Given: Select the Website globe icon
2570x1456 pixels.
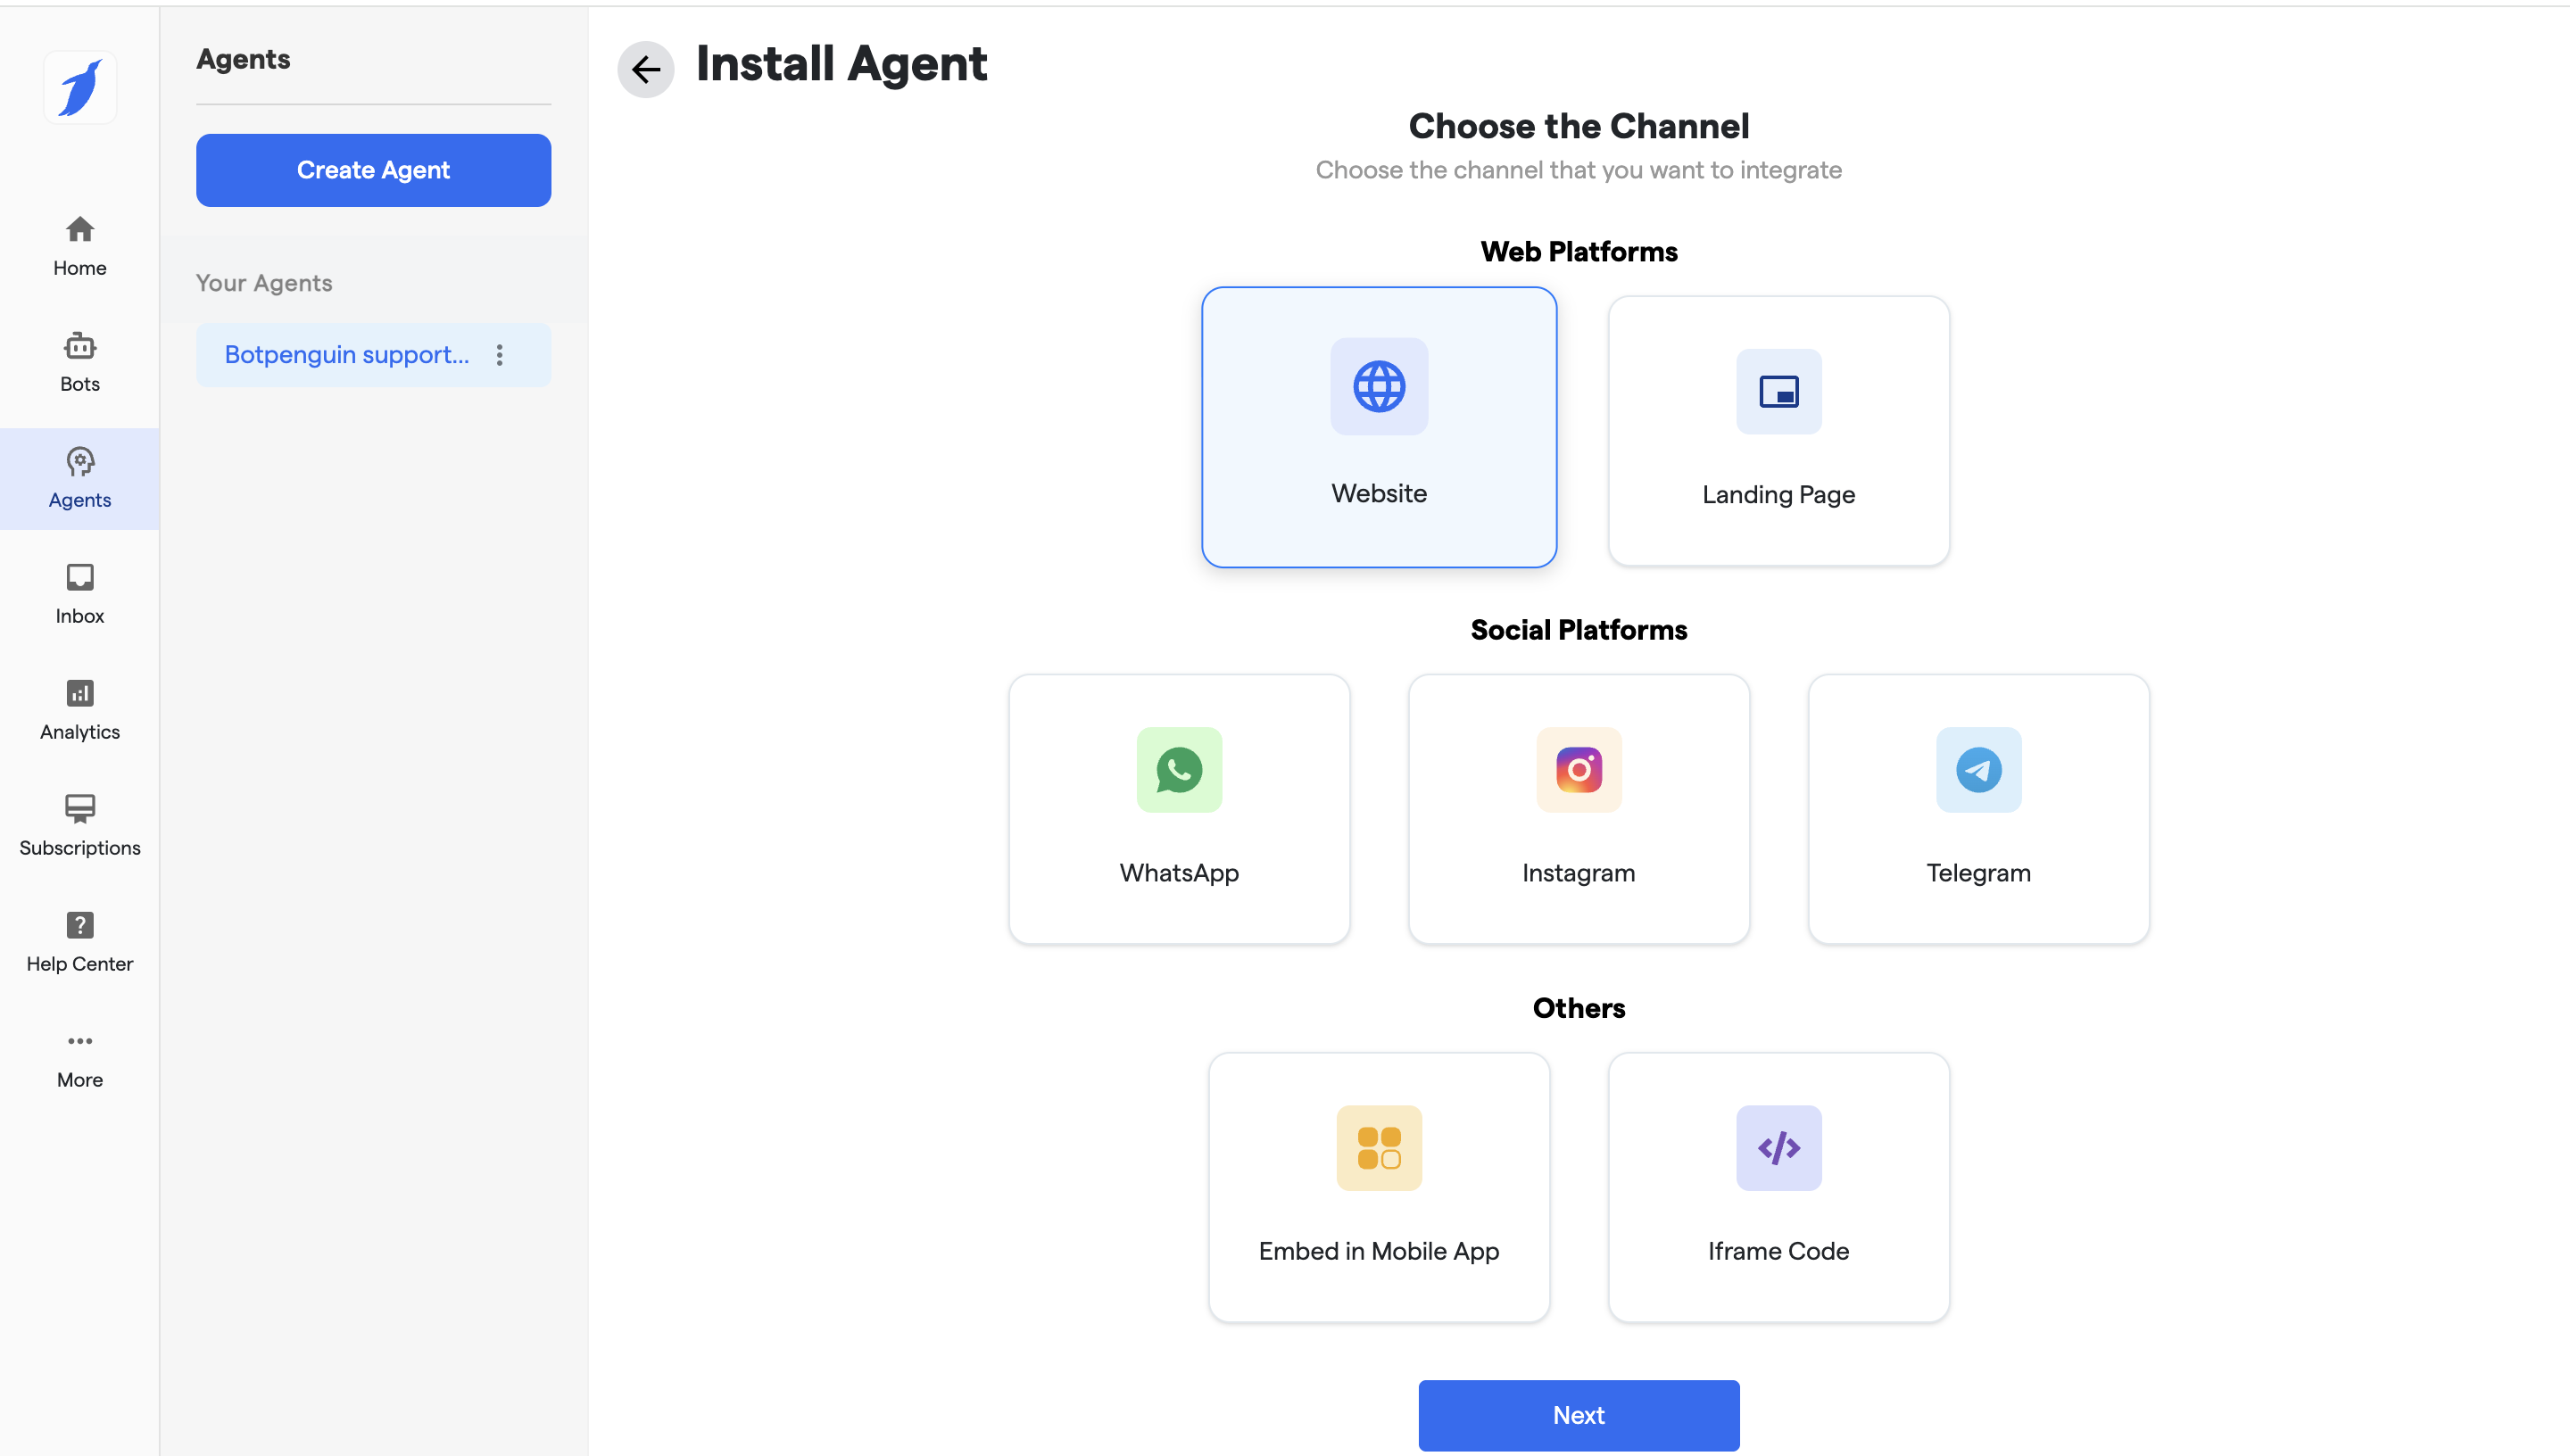Looking at the screenshot, I should tap(1378, 386).
